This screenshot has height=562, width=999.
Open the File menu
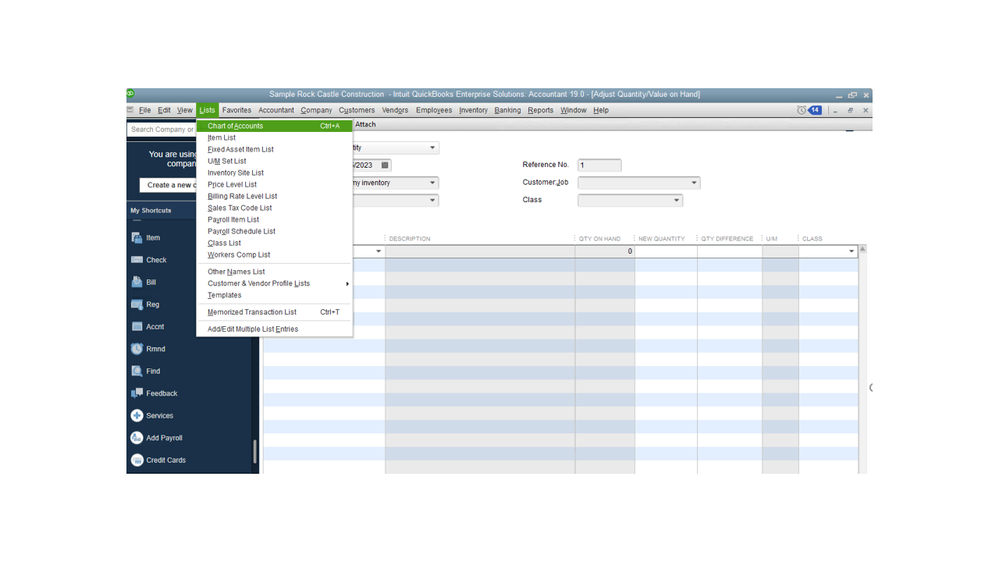145,110
